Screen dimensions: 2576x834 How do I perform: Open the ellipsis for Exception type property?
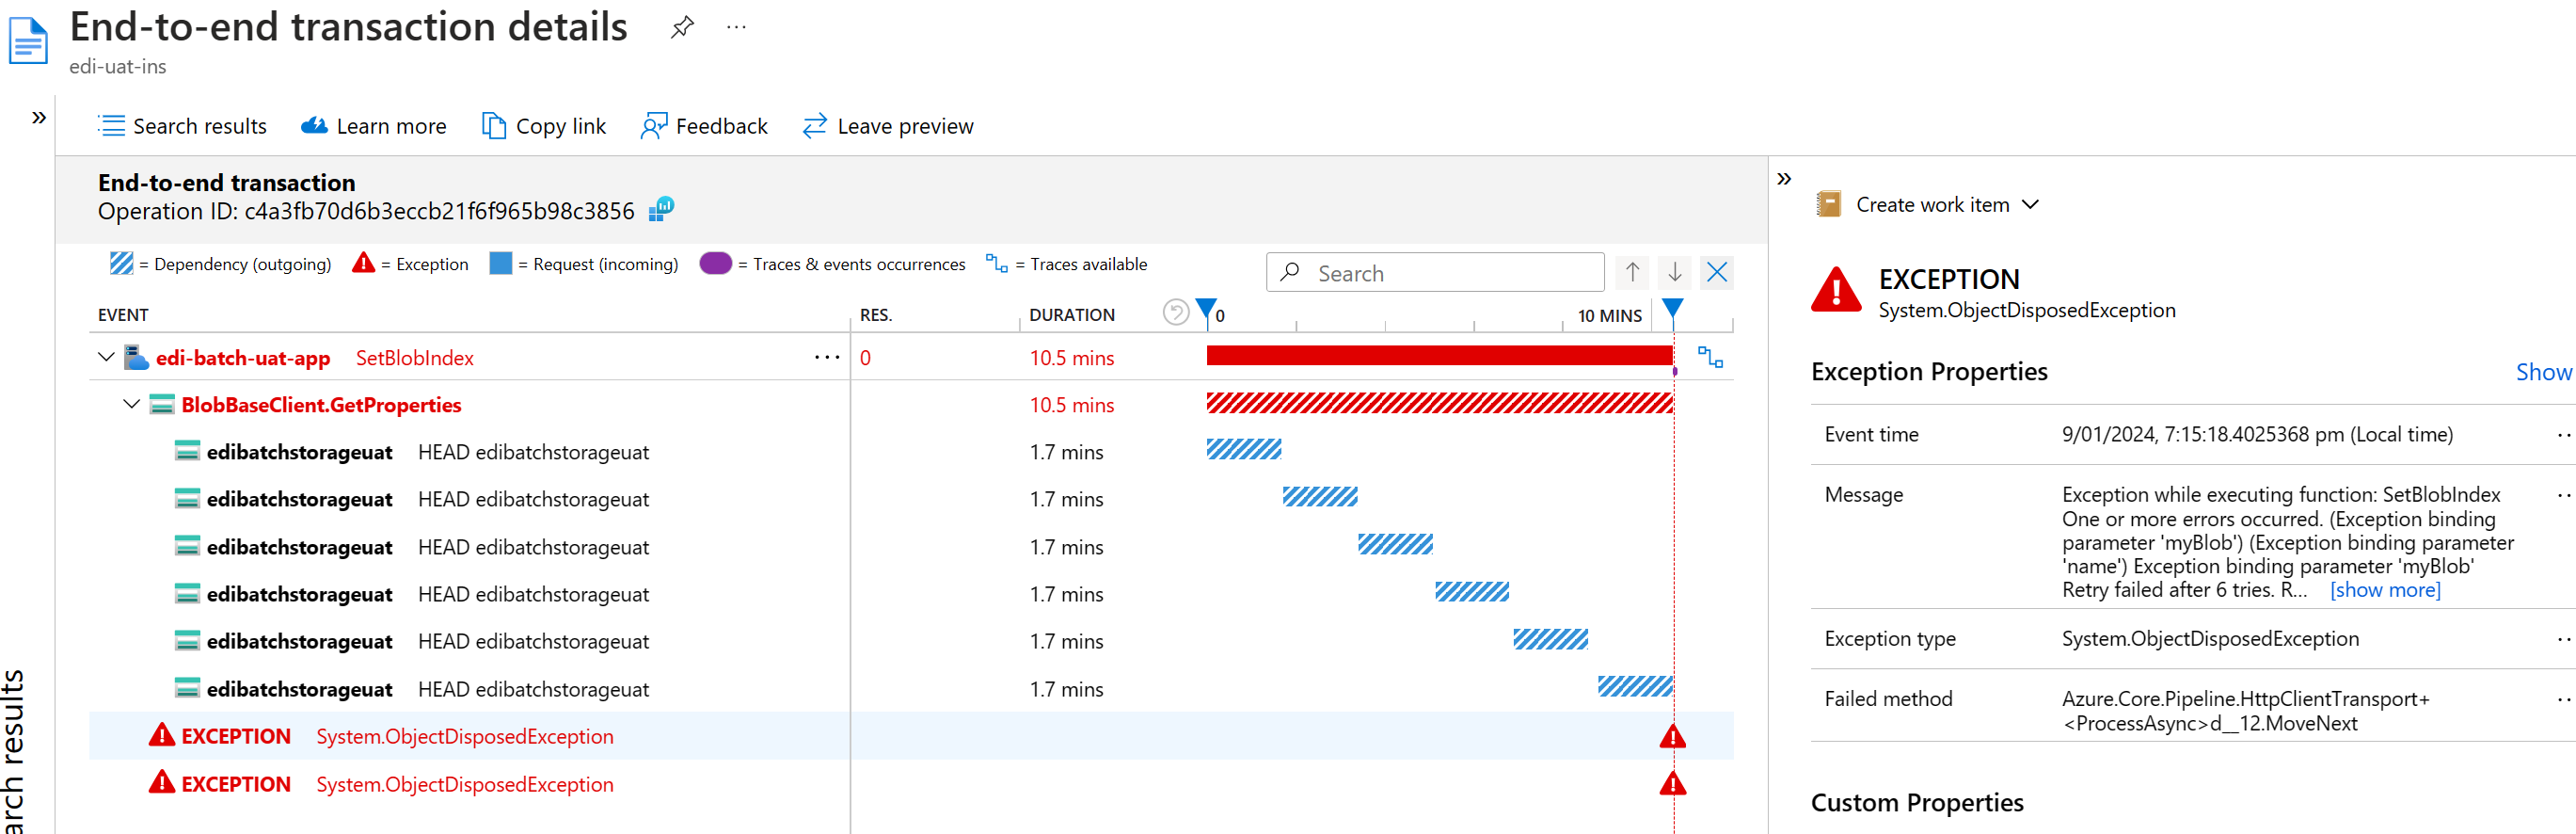2565,639
